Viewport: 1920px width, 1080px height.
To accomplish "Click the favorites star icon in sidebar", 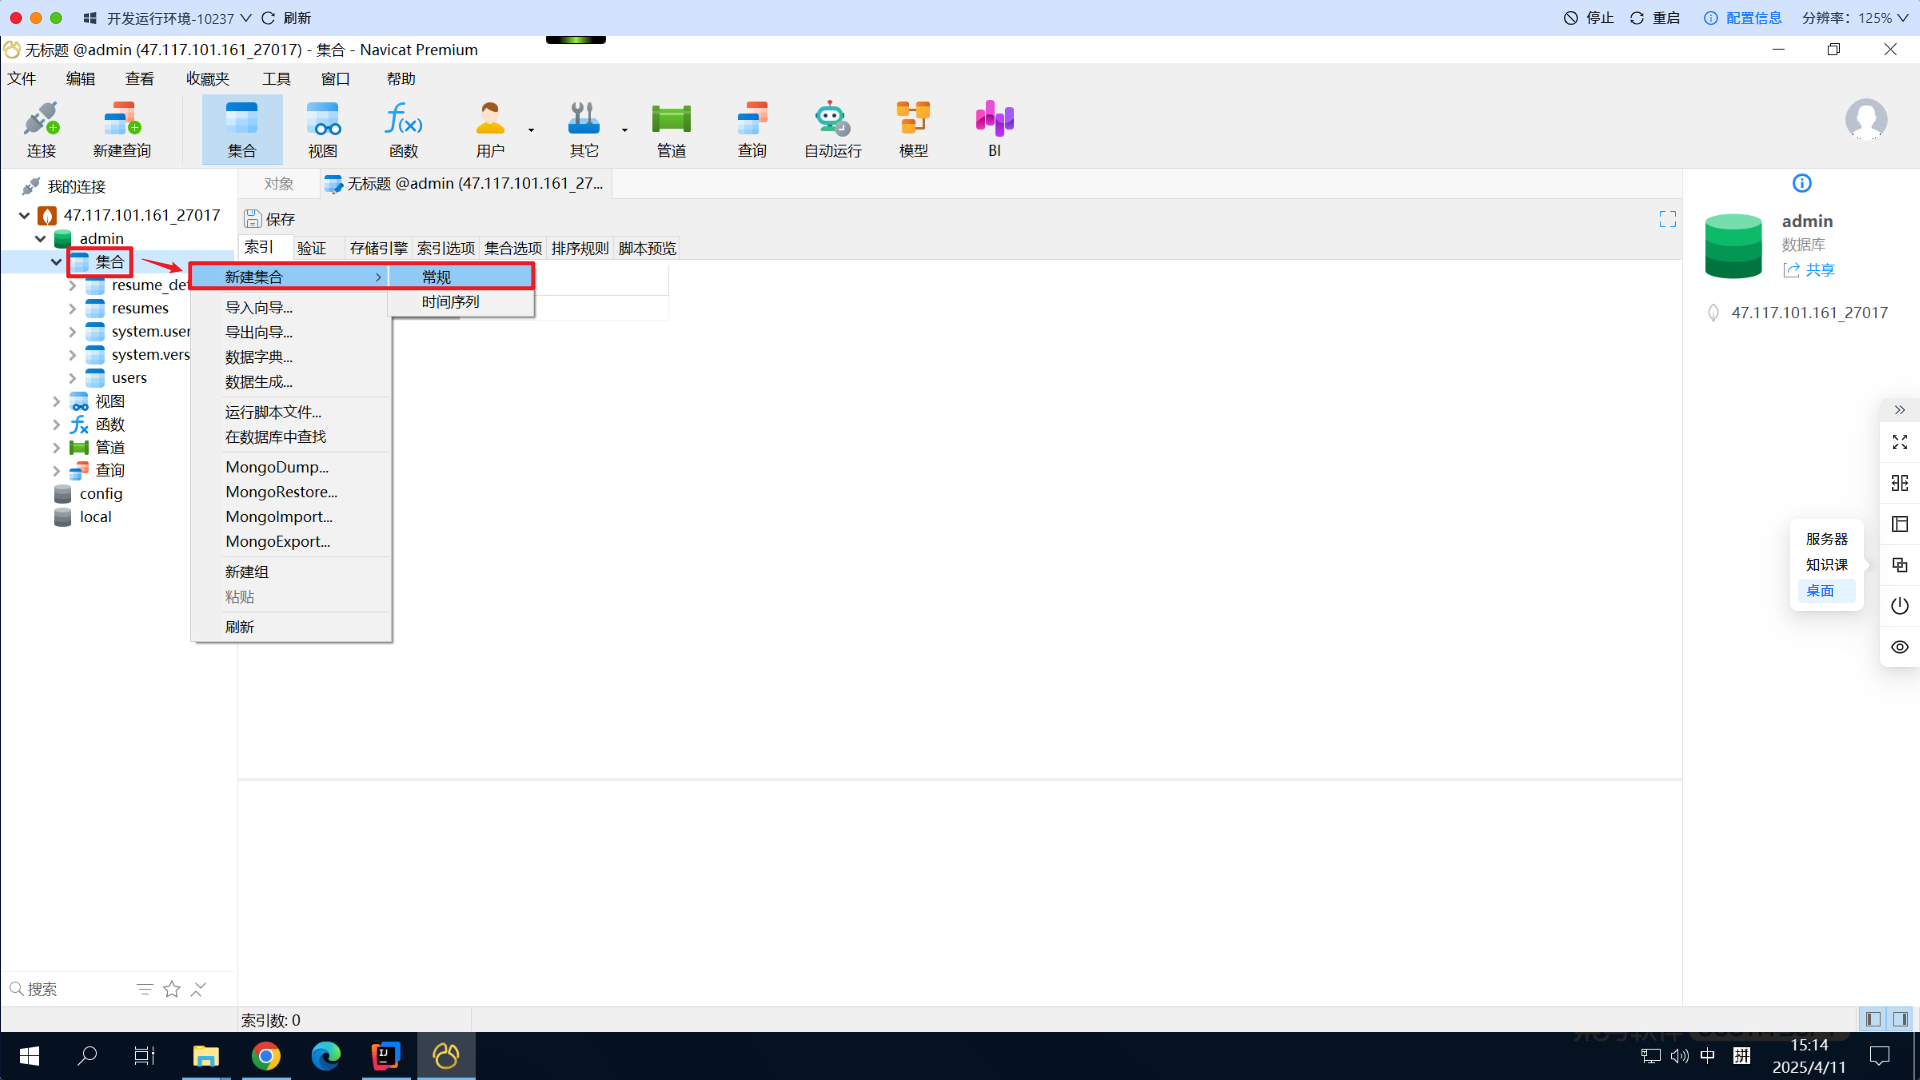I will click(x=172, y=989).
